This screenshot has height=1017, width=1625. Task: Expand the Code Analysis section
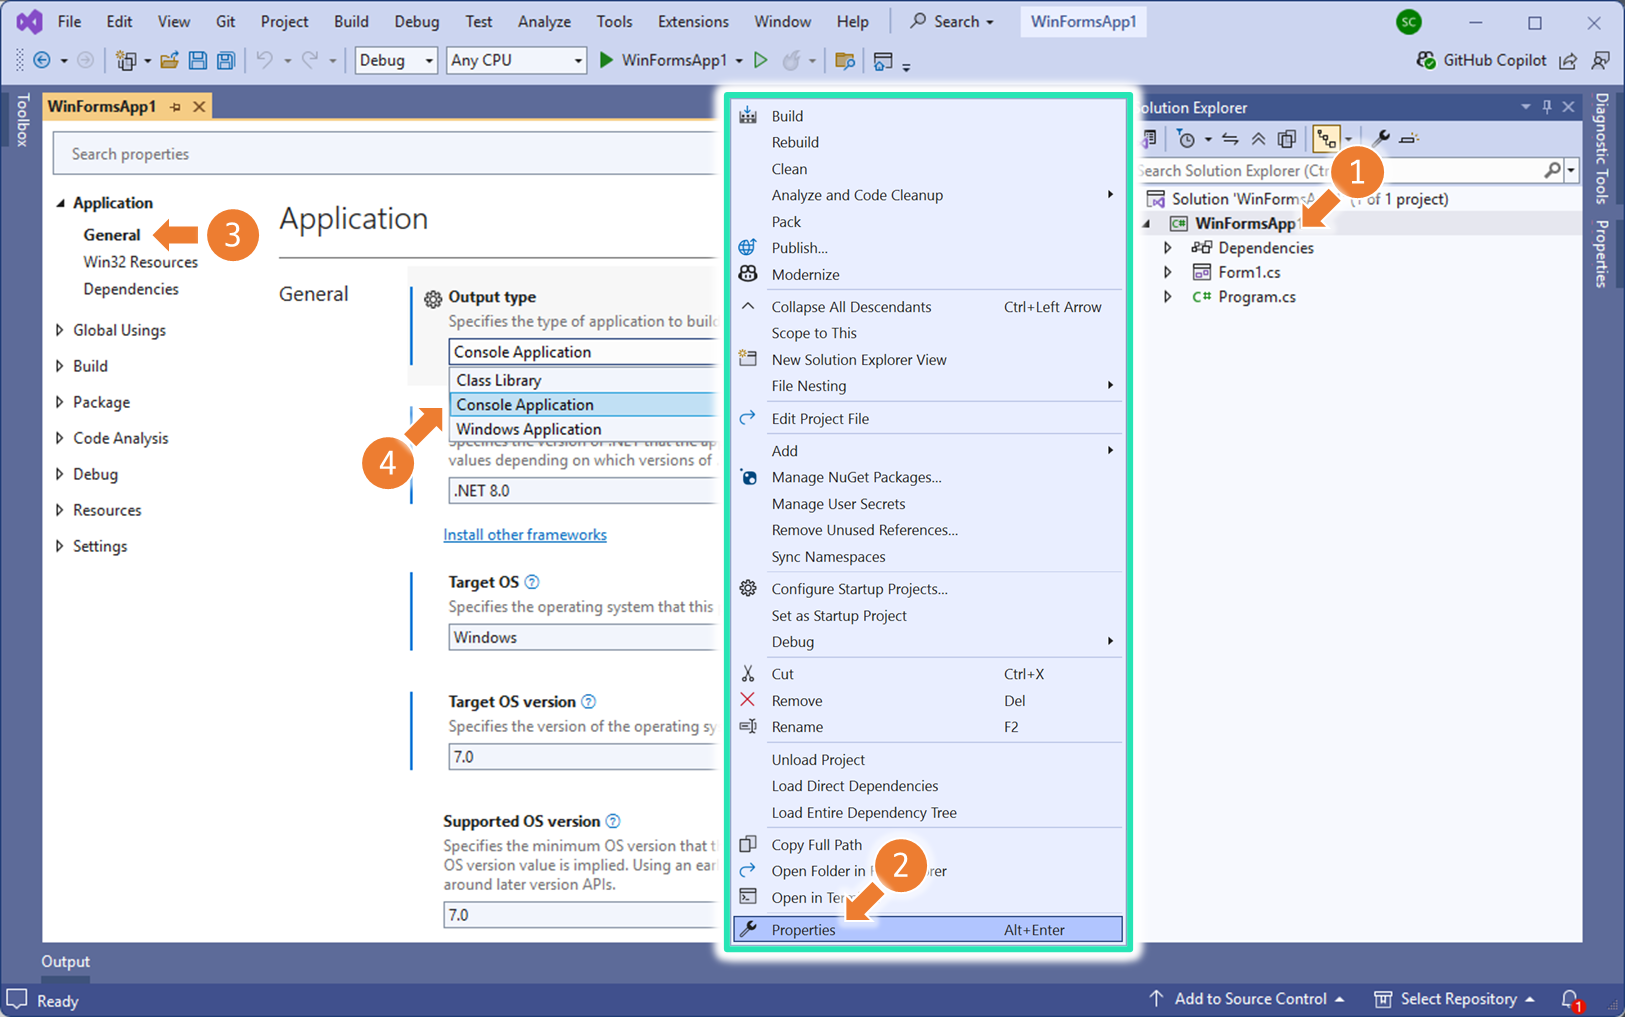(x=60, y=438)
